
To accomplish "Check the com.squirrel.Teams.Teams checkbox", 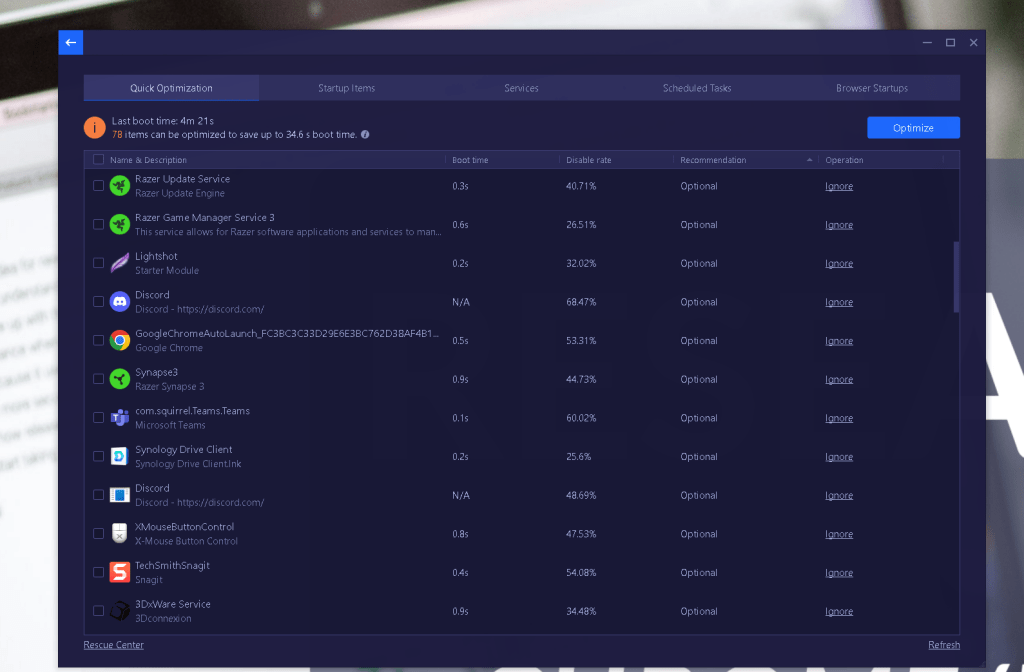I will [x=99, y=417].
